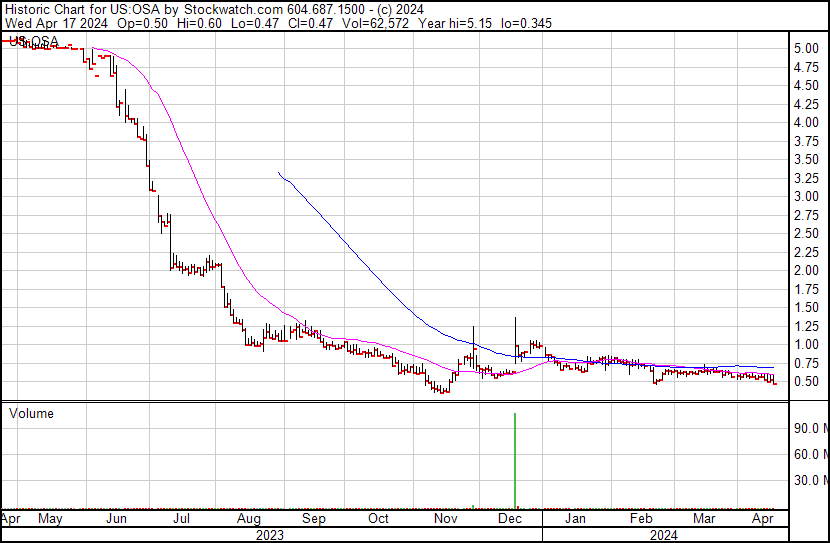Click the 5.00 price axis label
The width and height of the screenshot is (830, 543).
[806, 49]
